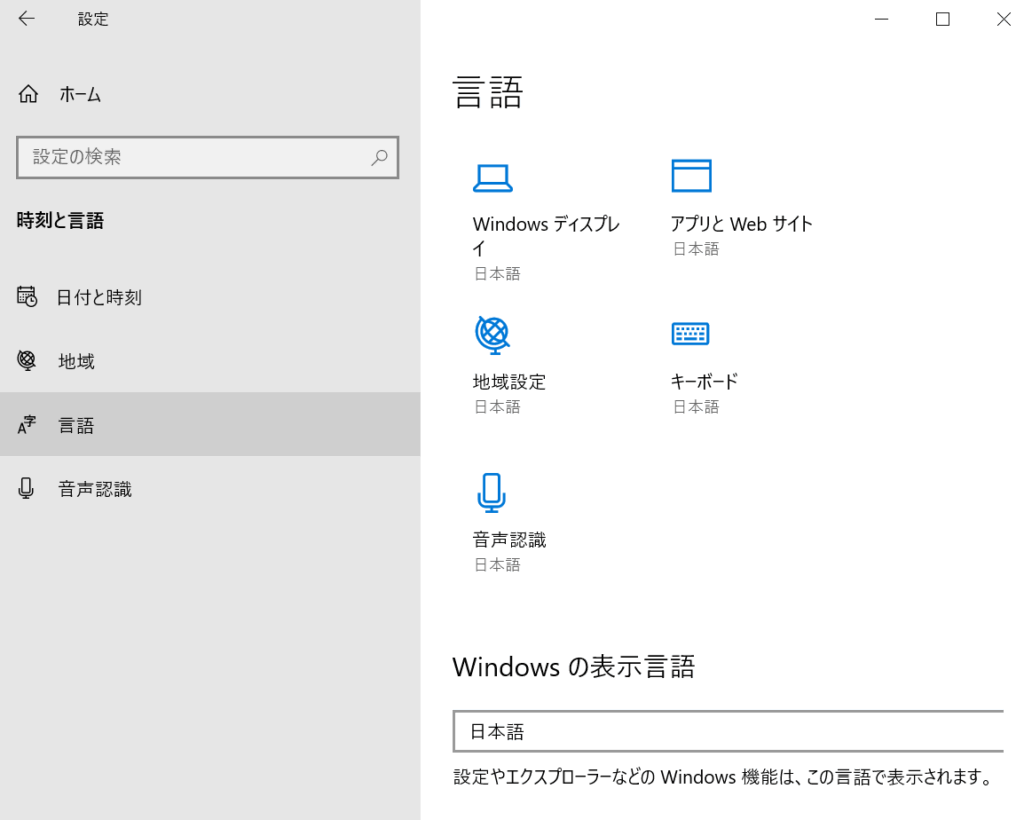This screenshot has width=1024, height=820.
Task: Click the laptop icon for Windows ディスプレイ
Action: 492,178
